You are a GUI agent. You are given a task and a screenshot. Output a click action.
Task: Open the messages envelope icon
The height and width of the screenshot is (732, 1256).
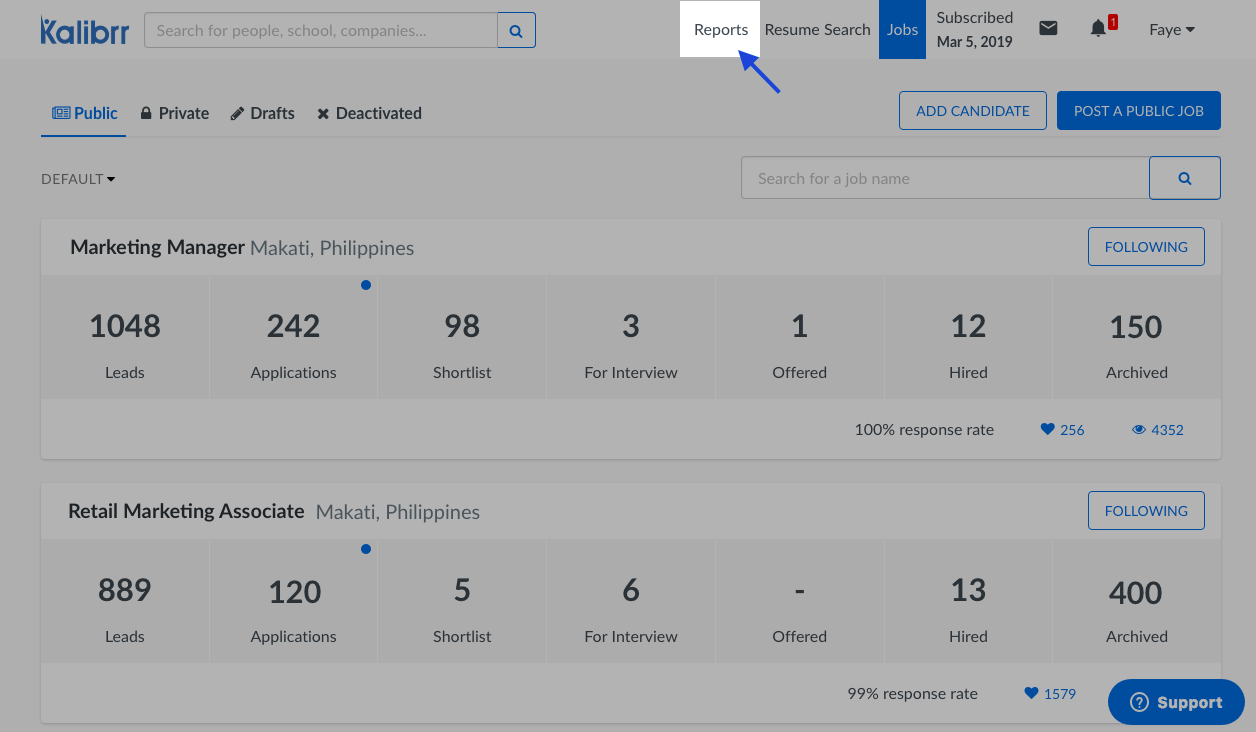pyautogui.click(x=1048, y=29)
